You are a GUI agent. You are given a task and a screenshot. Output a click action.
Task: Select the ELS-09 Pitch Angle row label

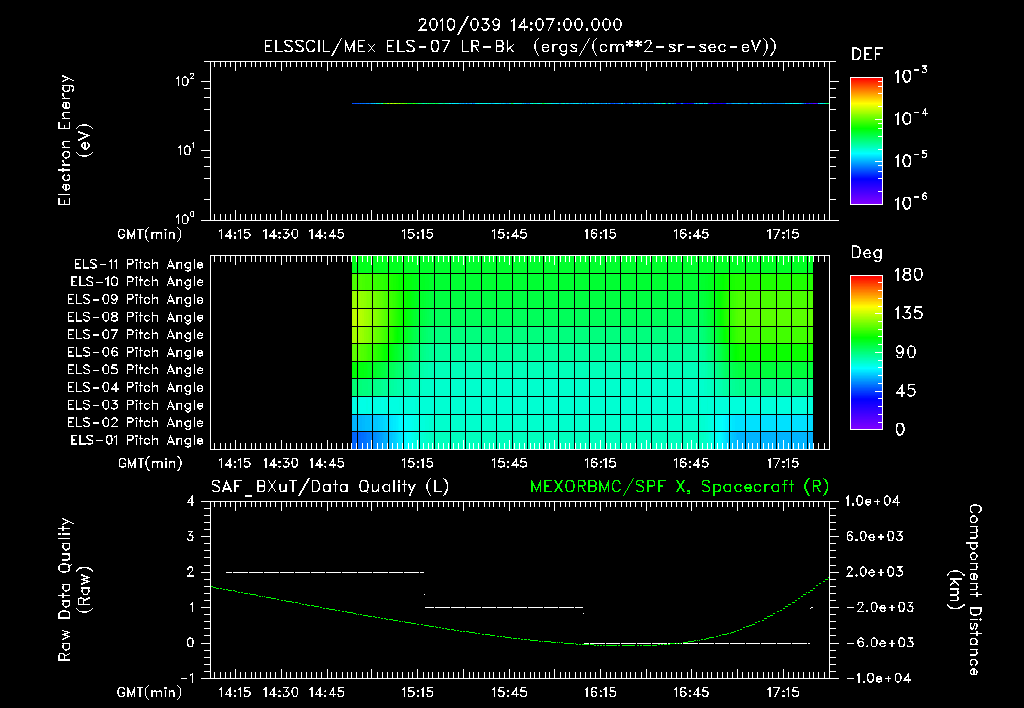pyautogui.click(x=135, y=300)
